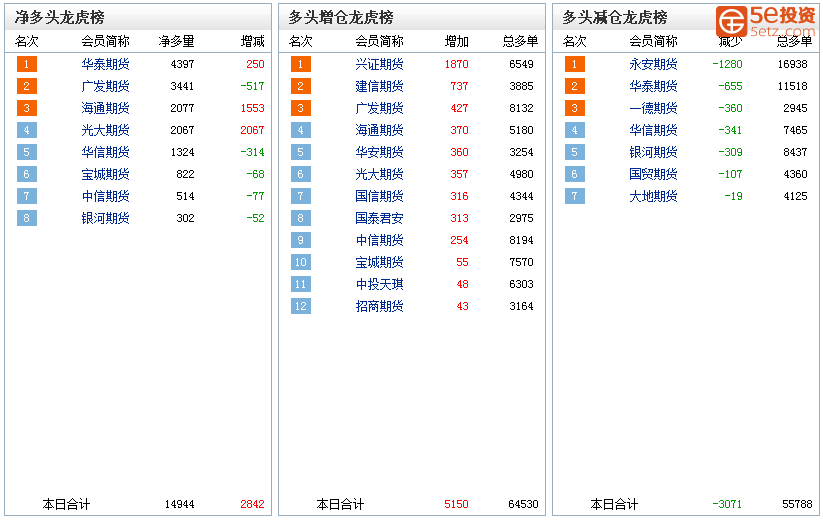Click rank badge 1 in 多头增仓龙虎榜
823x520 pixels.
point(301,64)
